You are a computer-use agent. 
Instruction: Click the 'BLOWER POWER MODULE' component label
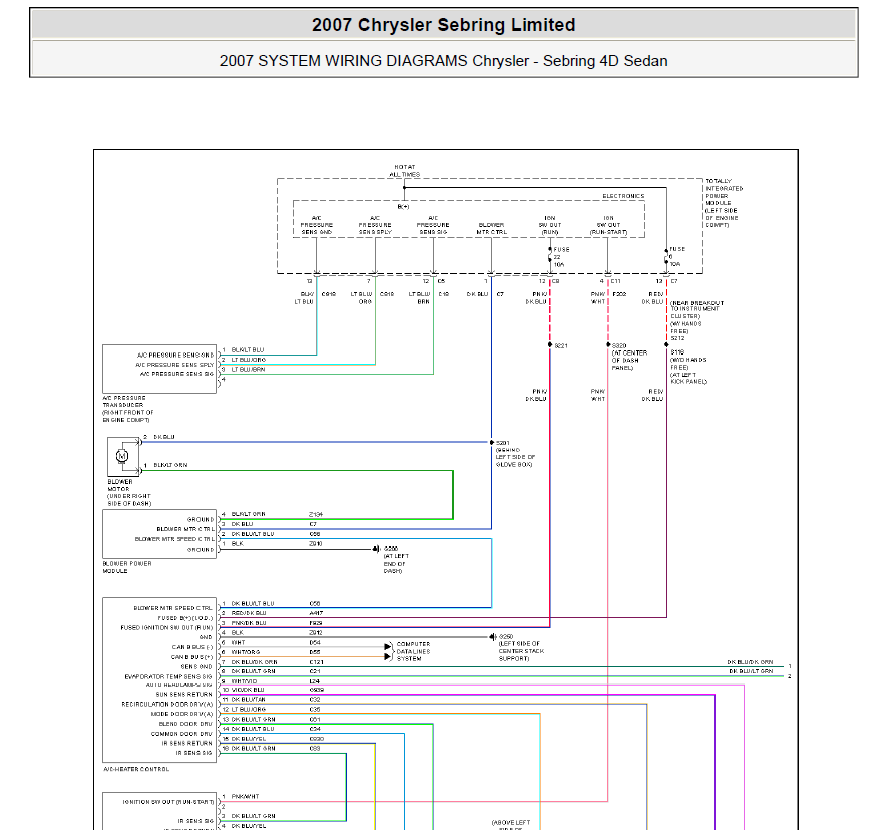tap(127, 567)
